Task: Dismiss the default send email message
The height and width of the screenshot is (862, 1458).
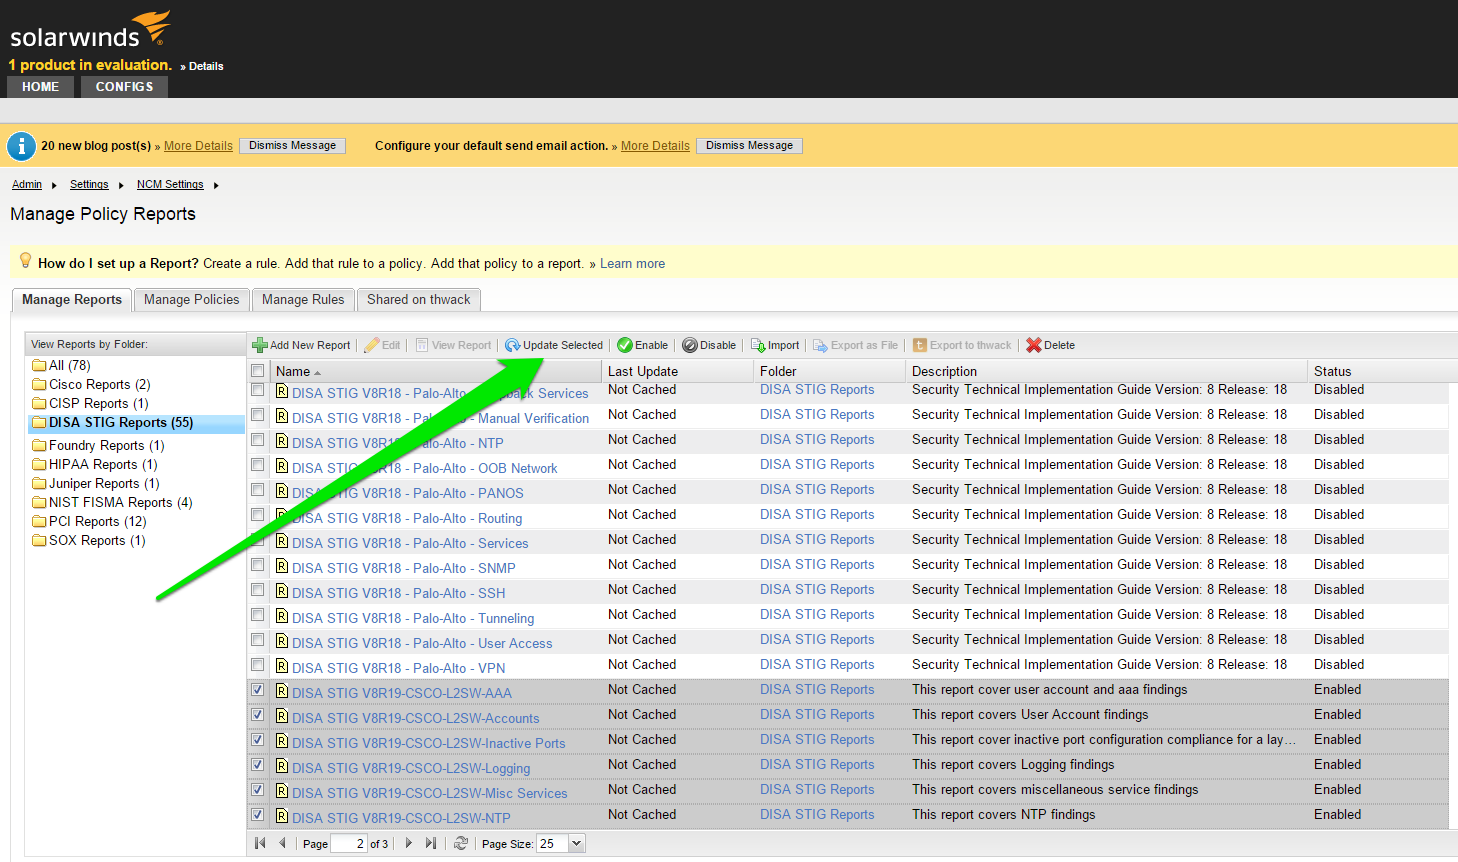Action: [x=749, y=146]
